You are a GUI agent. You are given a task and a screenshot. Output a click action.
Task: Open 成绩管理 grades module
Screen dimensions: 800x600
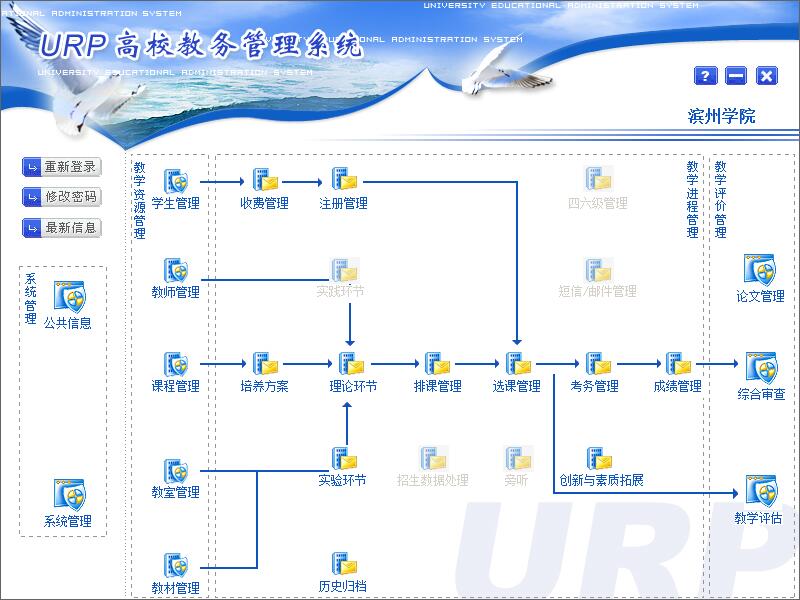[x=677, y=365]
